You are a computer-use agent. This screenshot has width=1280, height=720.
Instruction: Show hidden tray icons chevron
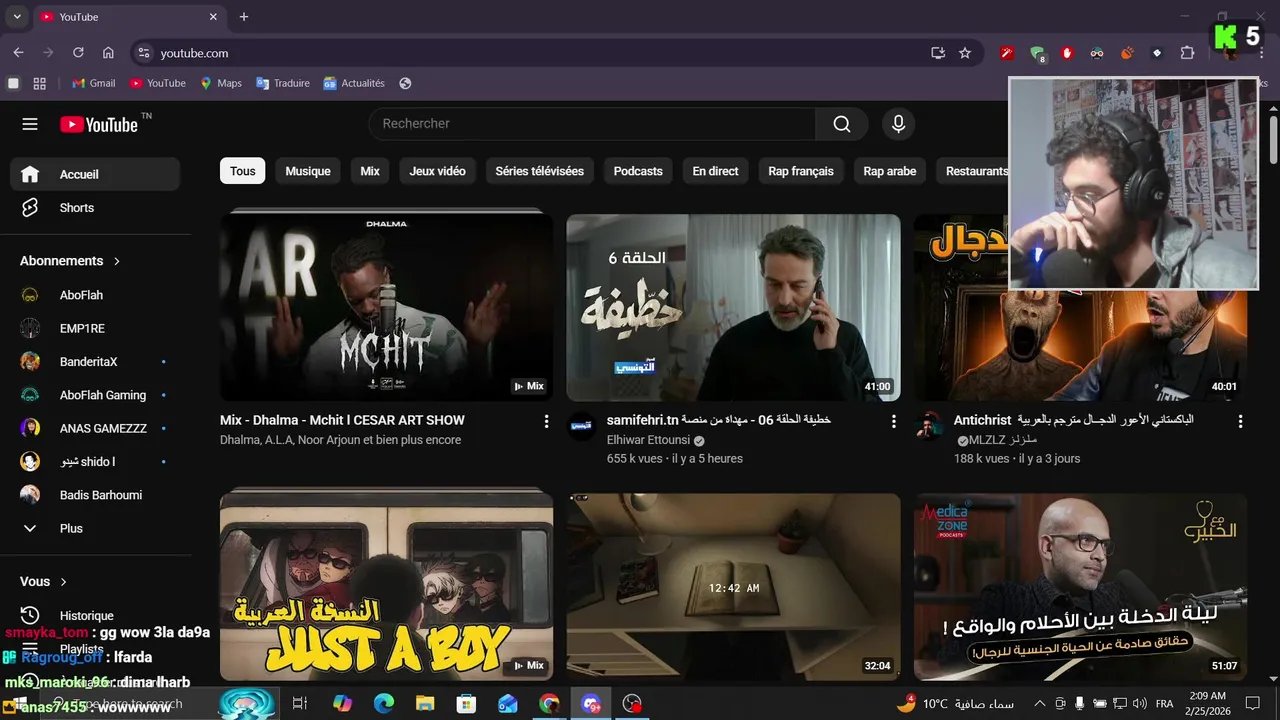tap(1039, 704)
